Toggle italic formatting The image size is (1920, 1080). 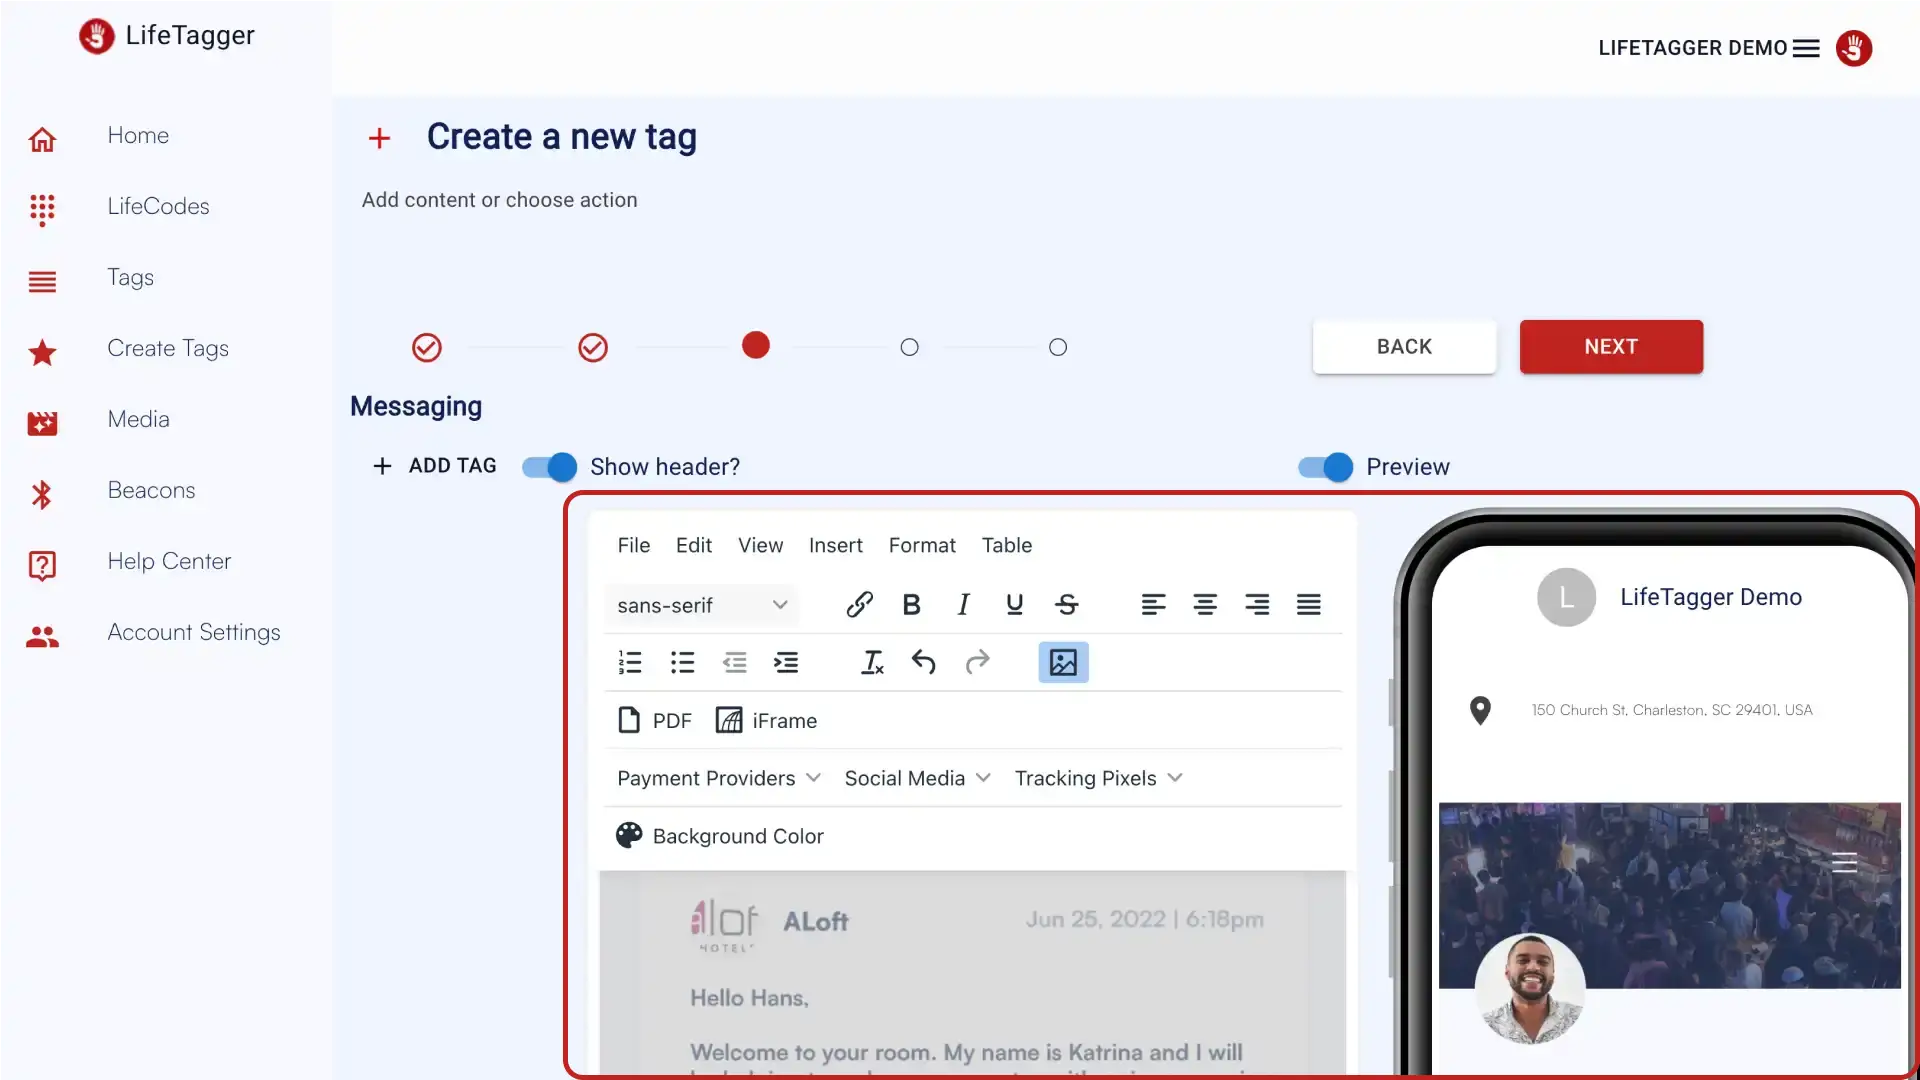point(963,604)
